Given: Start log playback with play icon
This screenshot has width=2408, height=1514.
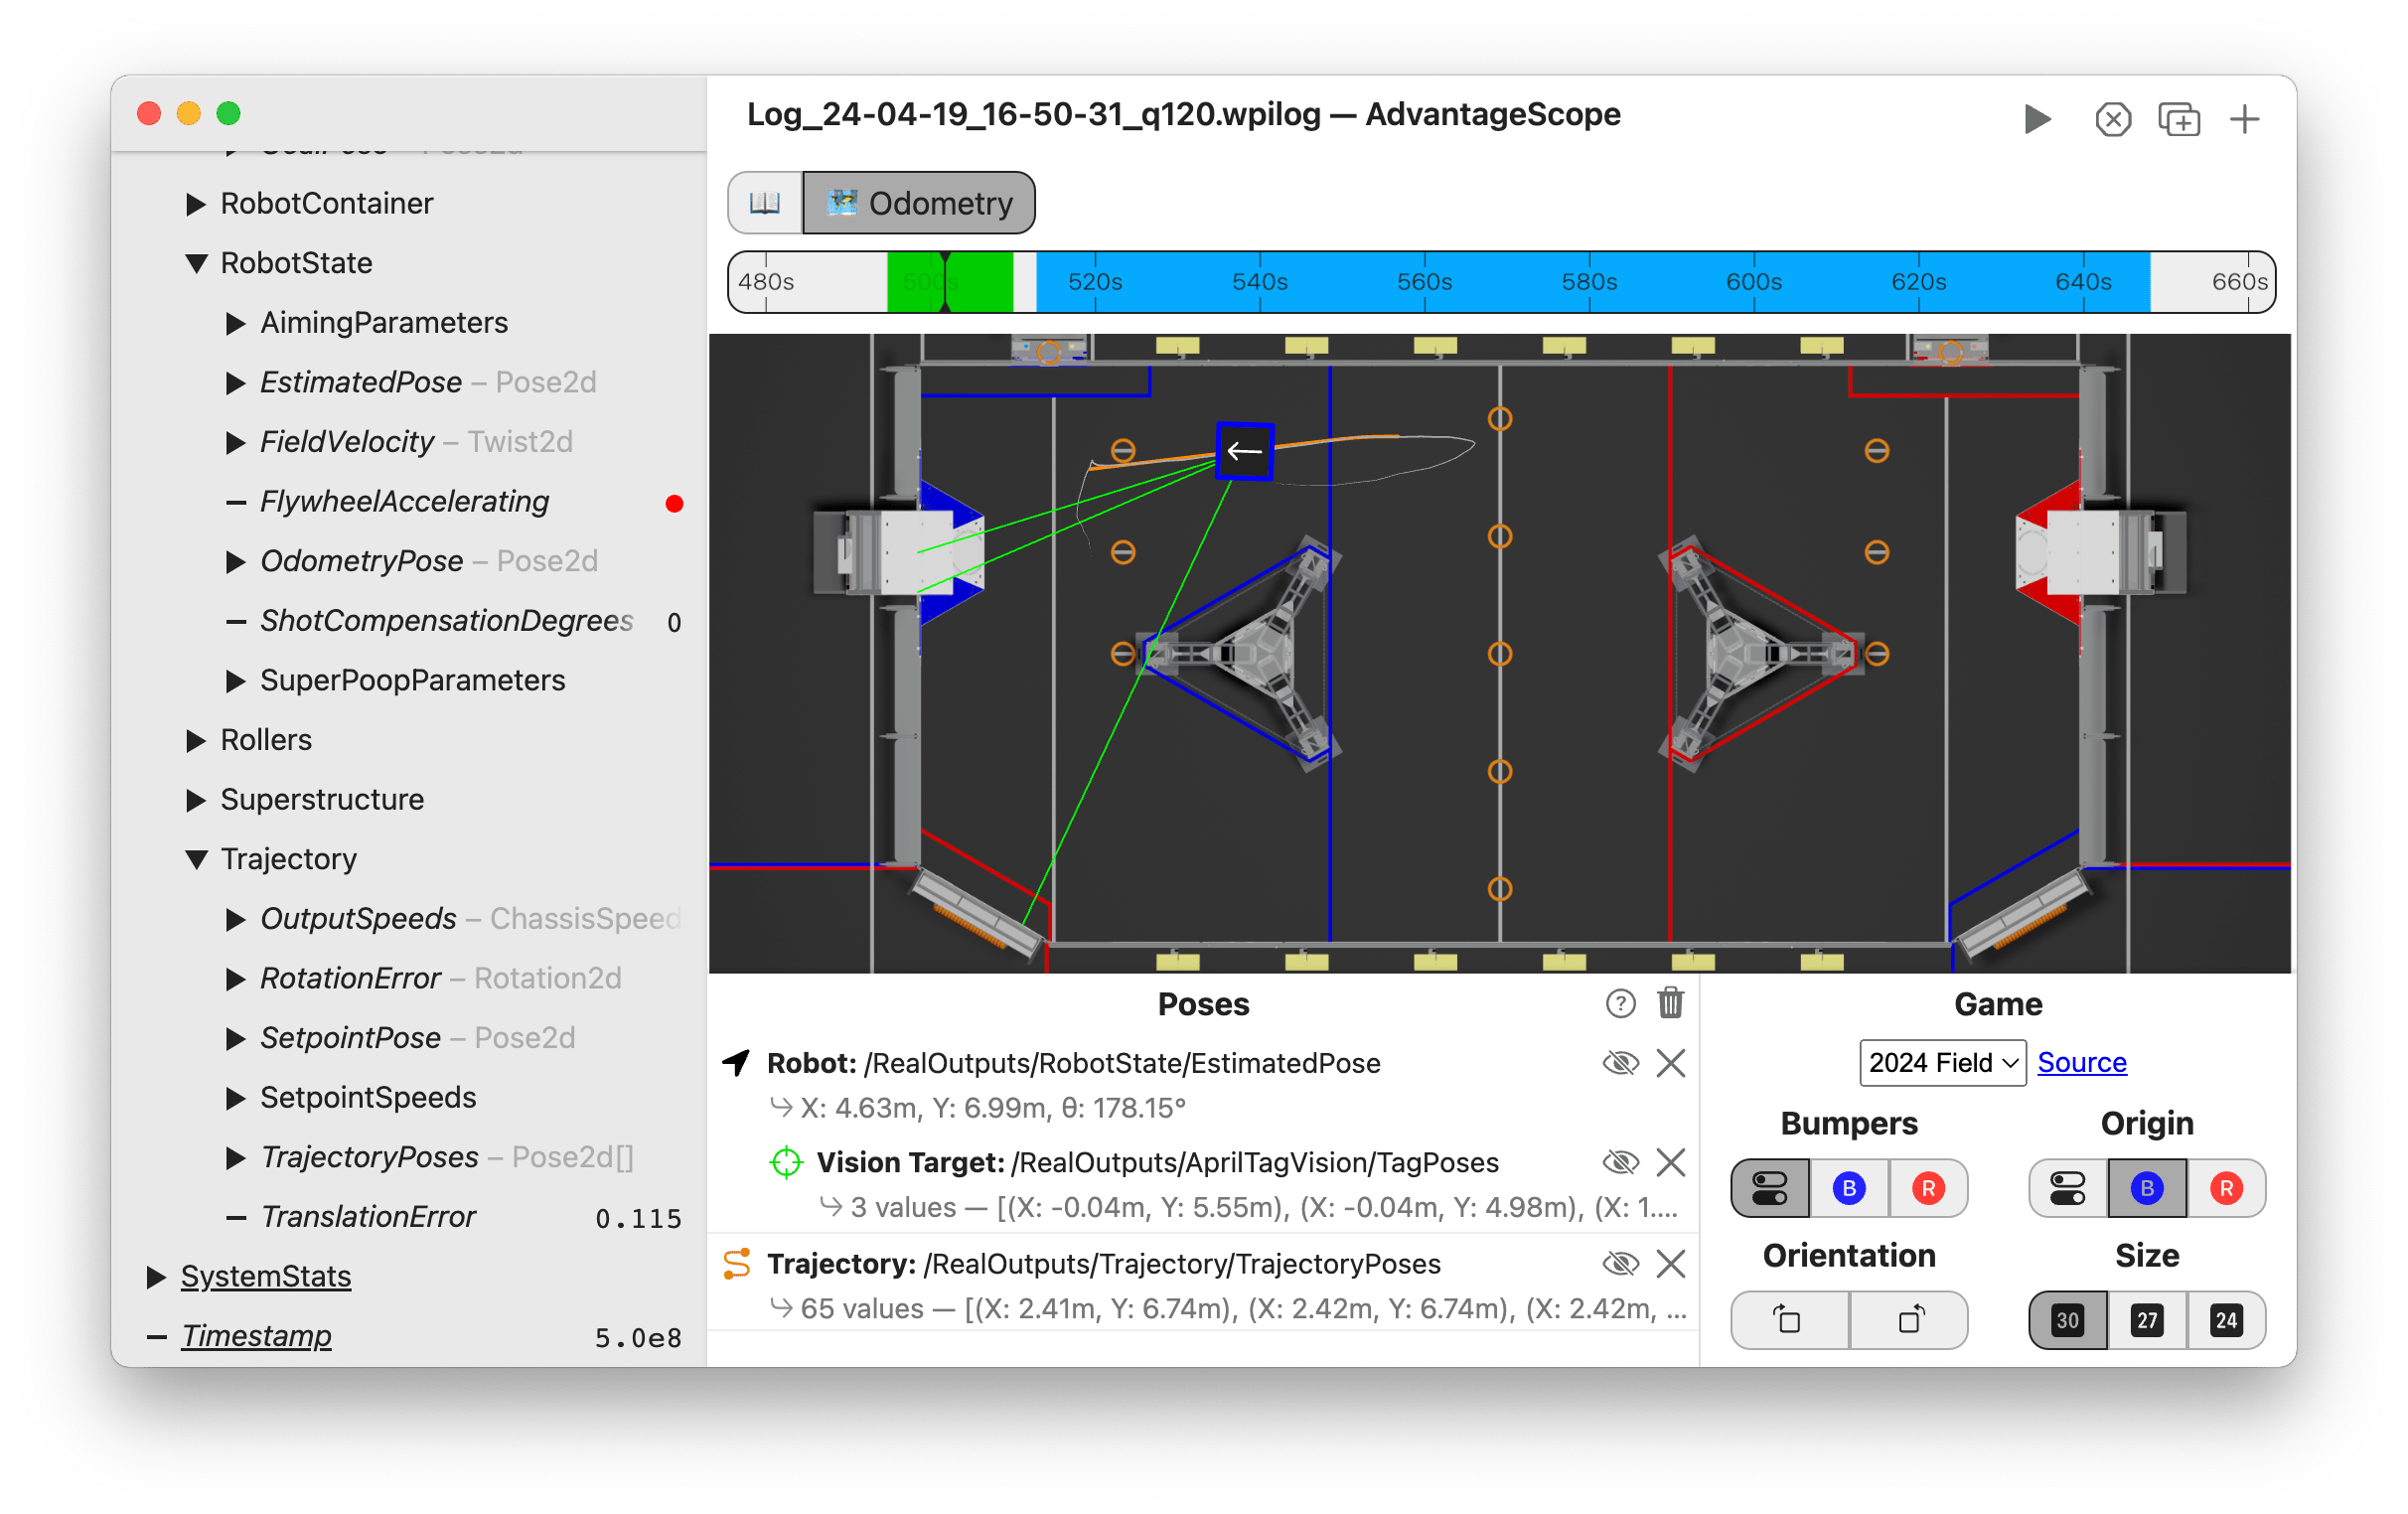Looking at the screenshot, I should 2037,119.
